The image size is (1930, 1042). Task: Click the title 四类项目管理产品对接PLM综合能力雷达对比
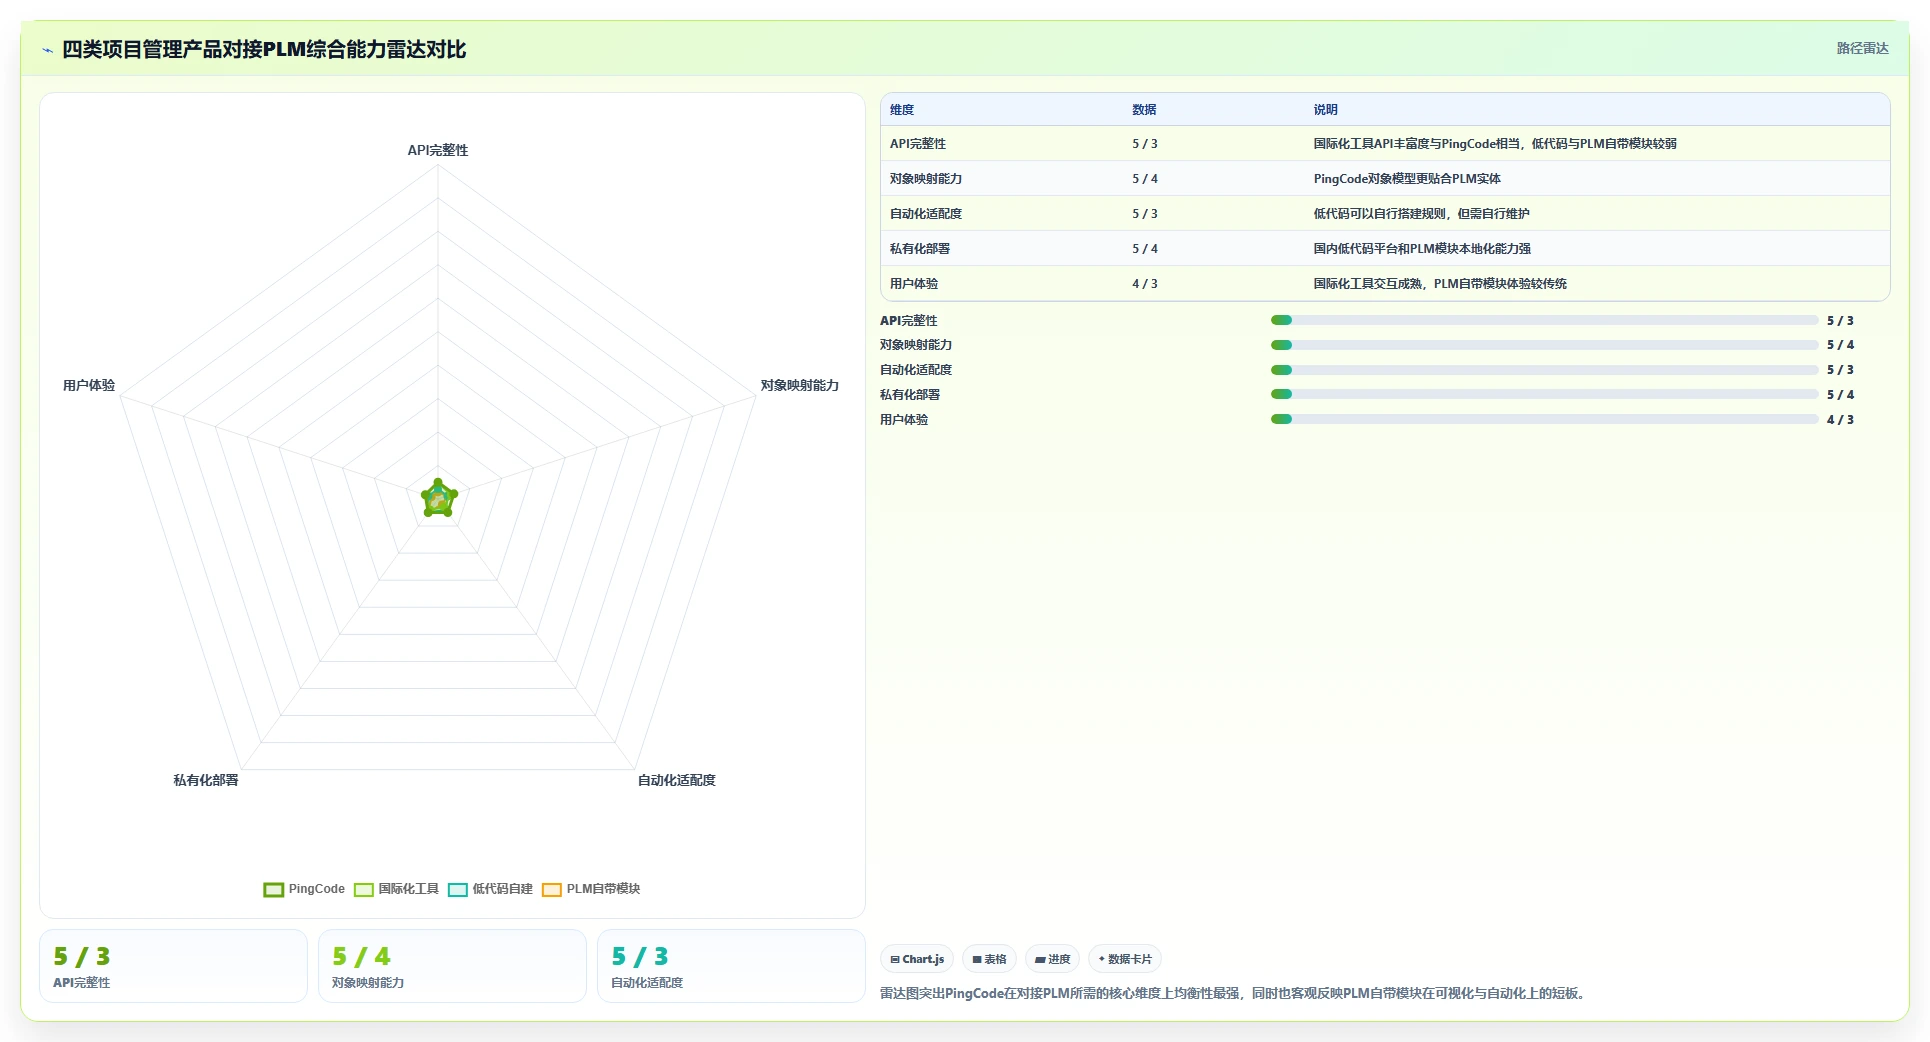[x=264, y=50]
